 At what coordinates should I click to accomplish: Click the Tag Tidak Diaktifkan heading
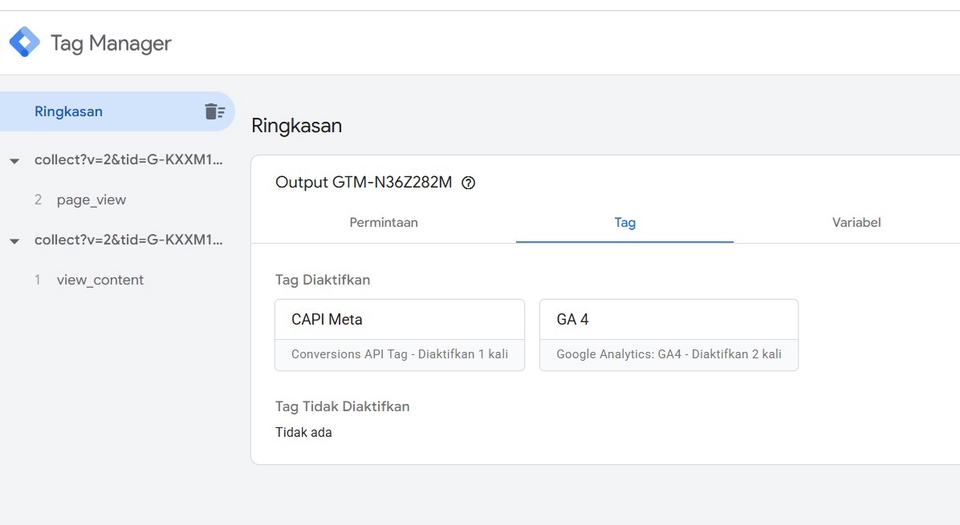pos(342,406)
